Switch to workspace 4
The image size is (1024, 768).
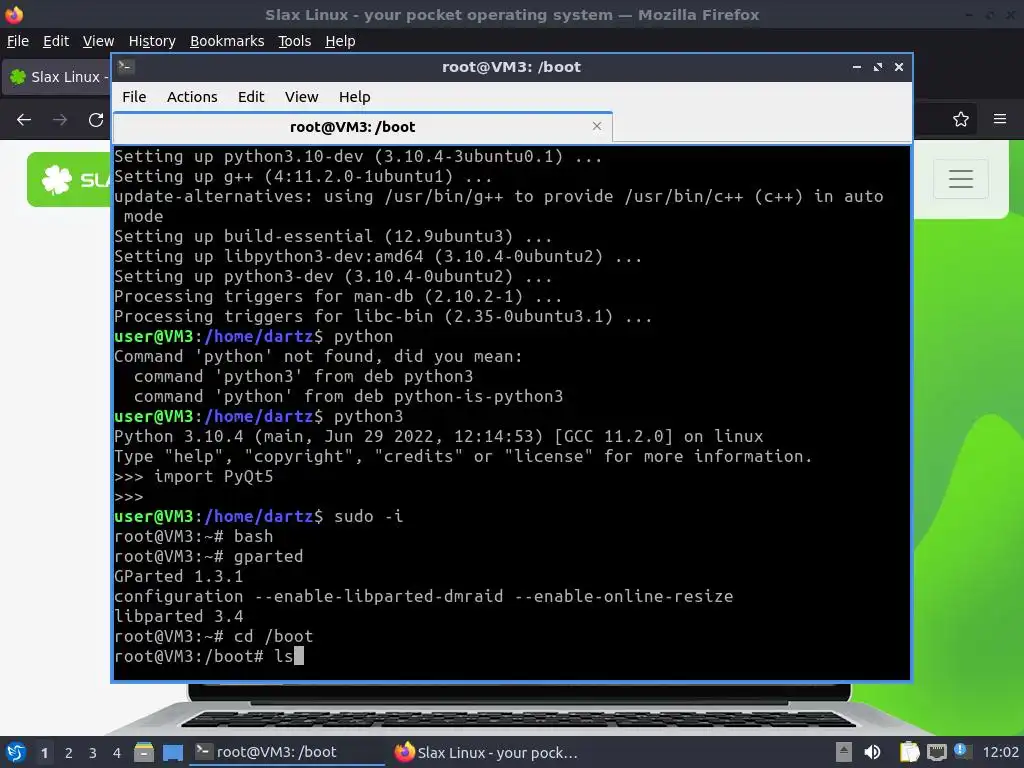tap(117, 753)
